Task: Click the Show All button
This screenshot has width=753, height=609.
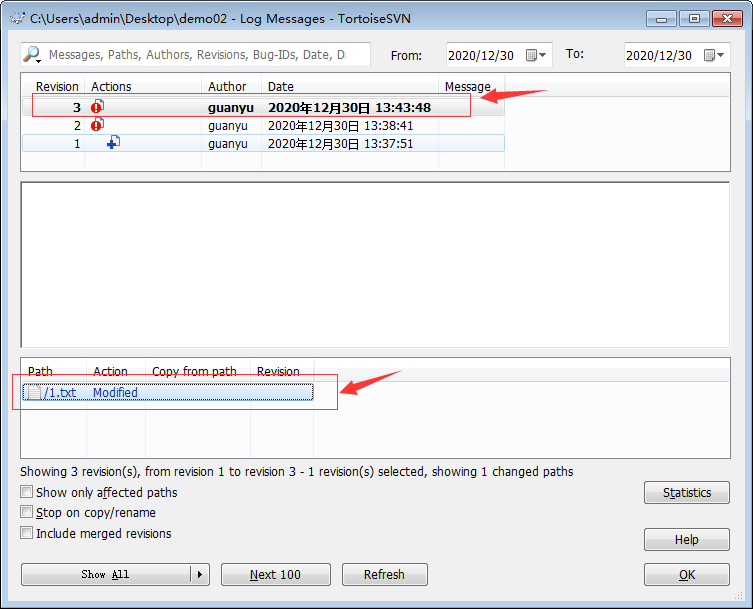Action: (106, 574)
